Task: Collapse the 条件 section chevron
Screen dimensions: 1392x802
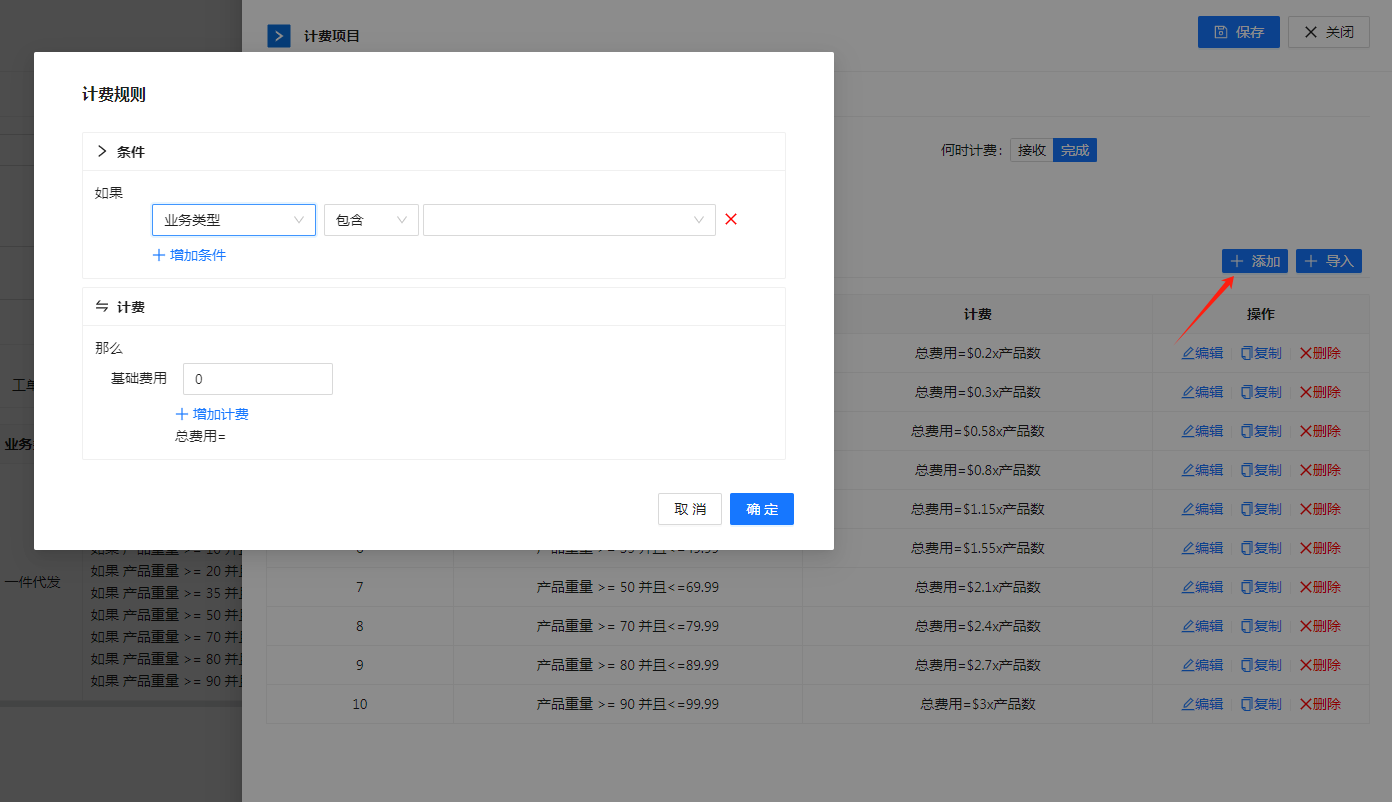Action: point(102,152)
